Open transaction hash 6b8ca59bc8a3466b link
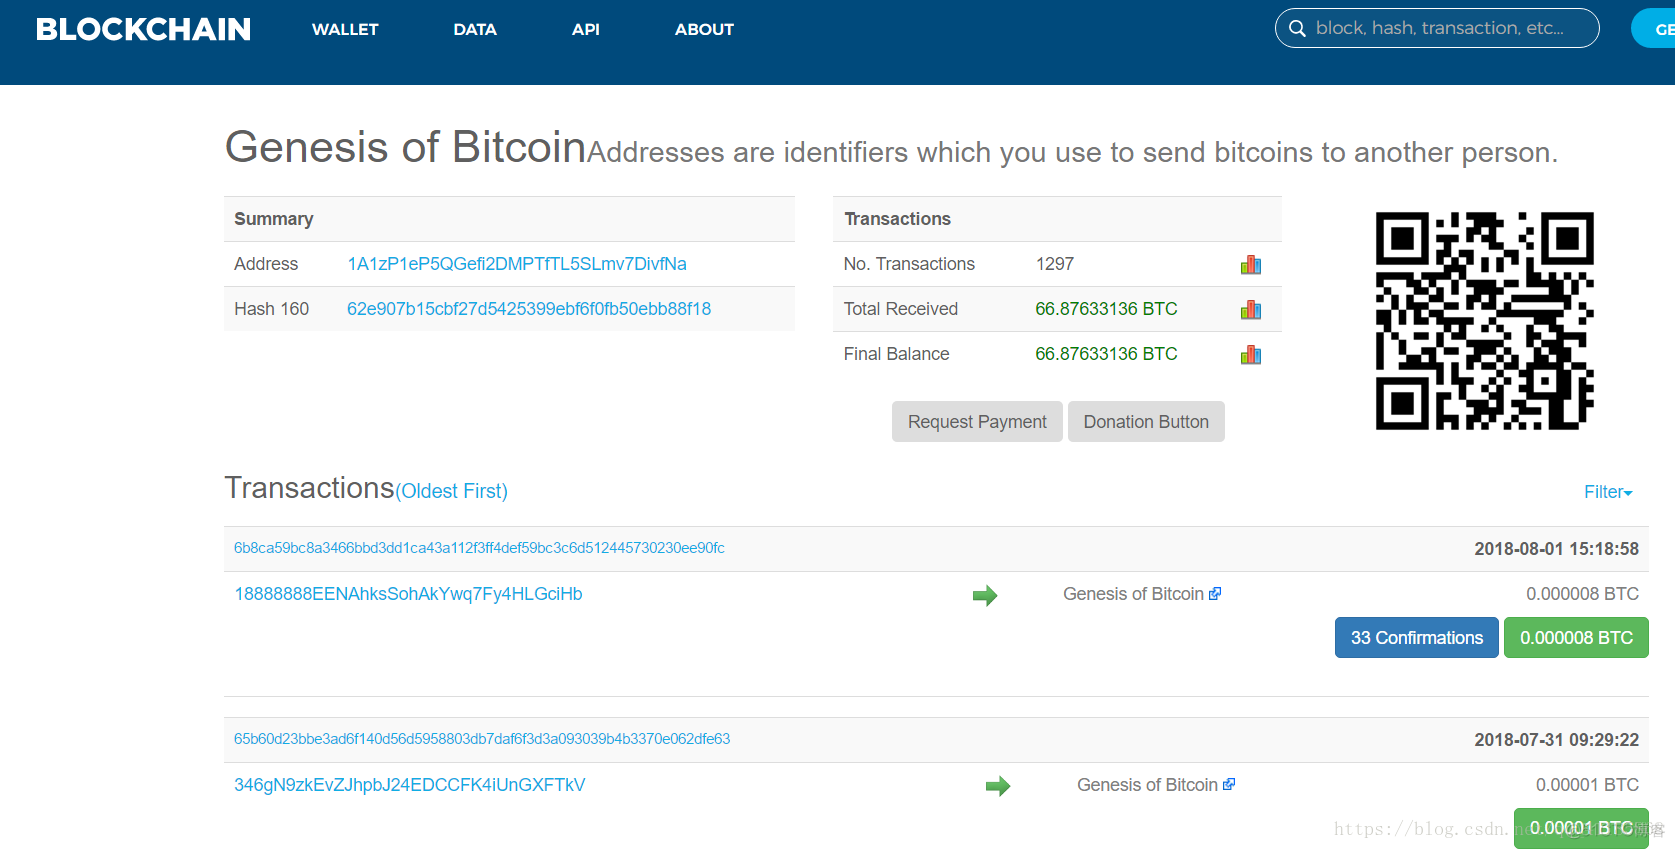Viewport: 1675px width, 849px height. [x=479, y=548]
